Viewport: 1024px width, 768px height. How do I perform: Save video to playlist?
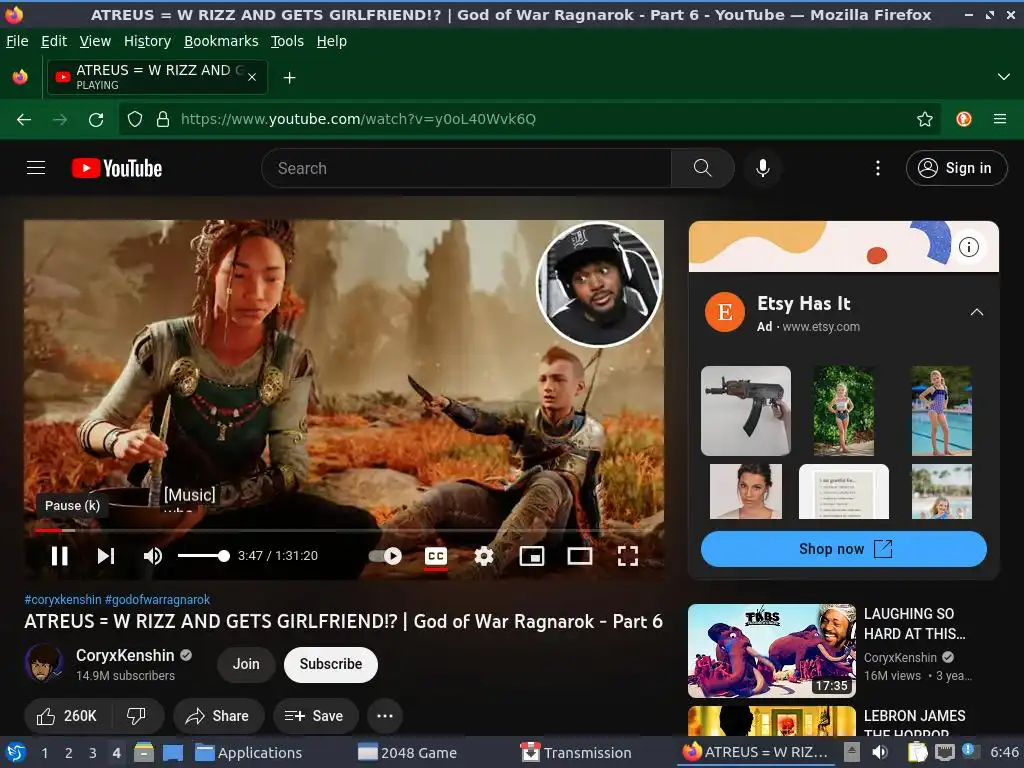(x=315, y=716)
